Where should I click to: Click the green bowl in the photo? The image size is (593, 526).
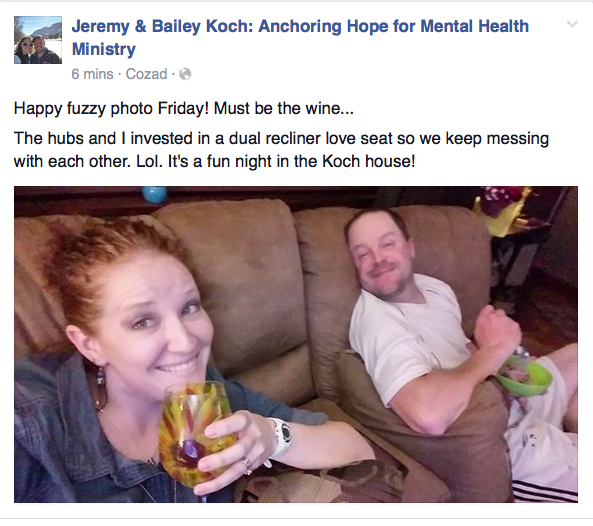526,376
